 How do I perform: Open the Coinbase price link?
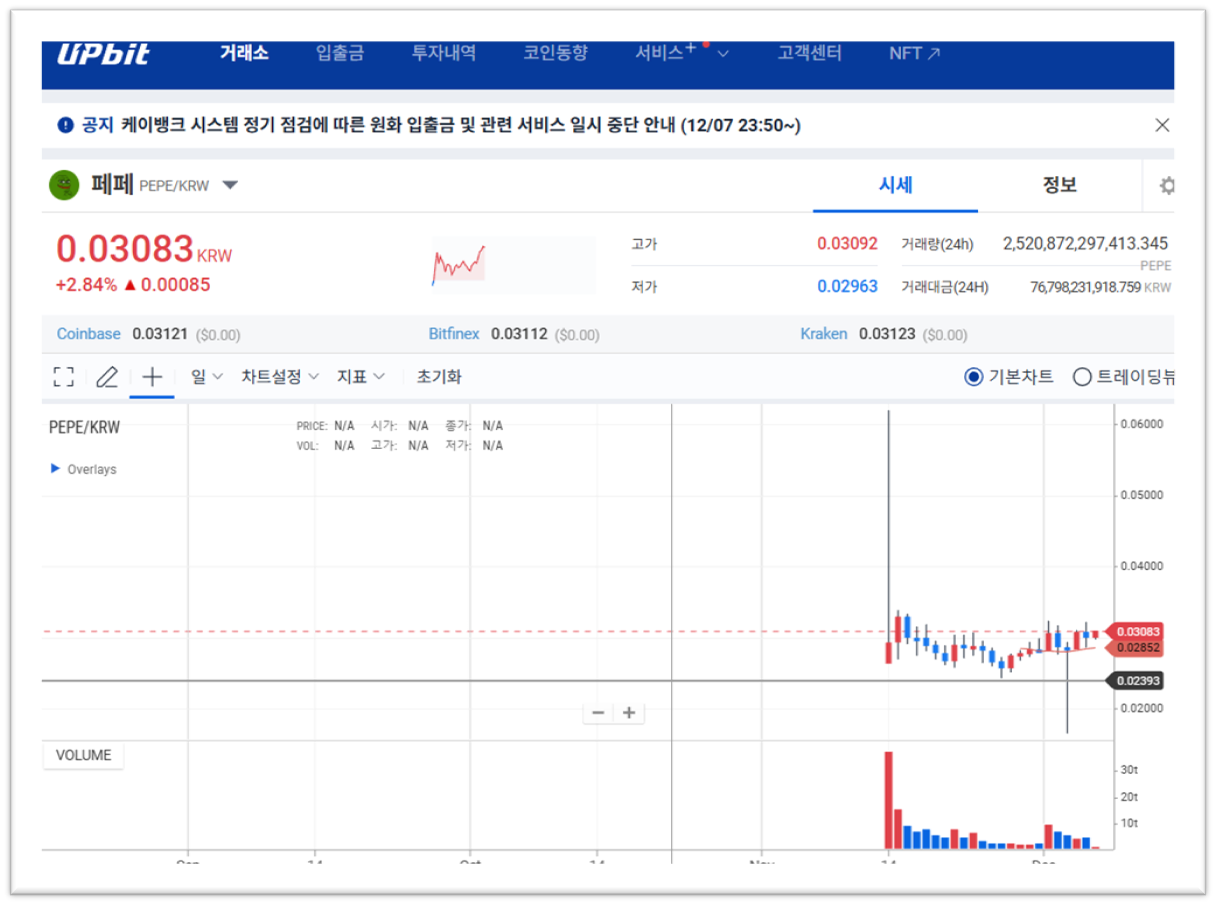coord(88,334)
